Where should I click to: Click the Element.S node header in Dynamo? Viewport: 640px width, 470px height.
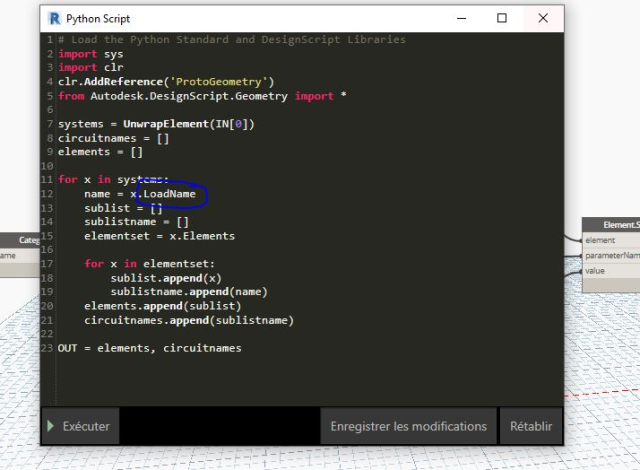(x=611, y=225)
